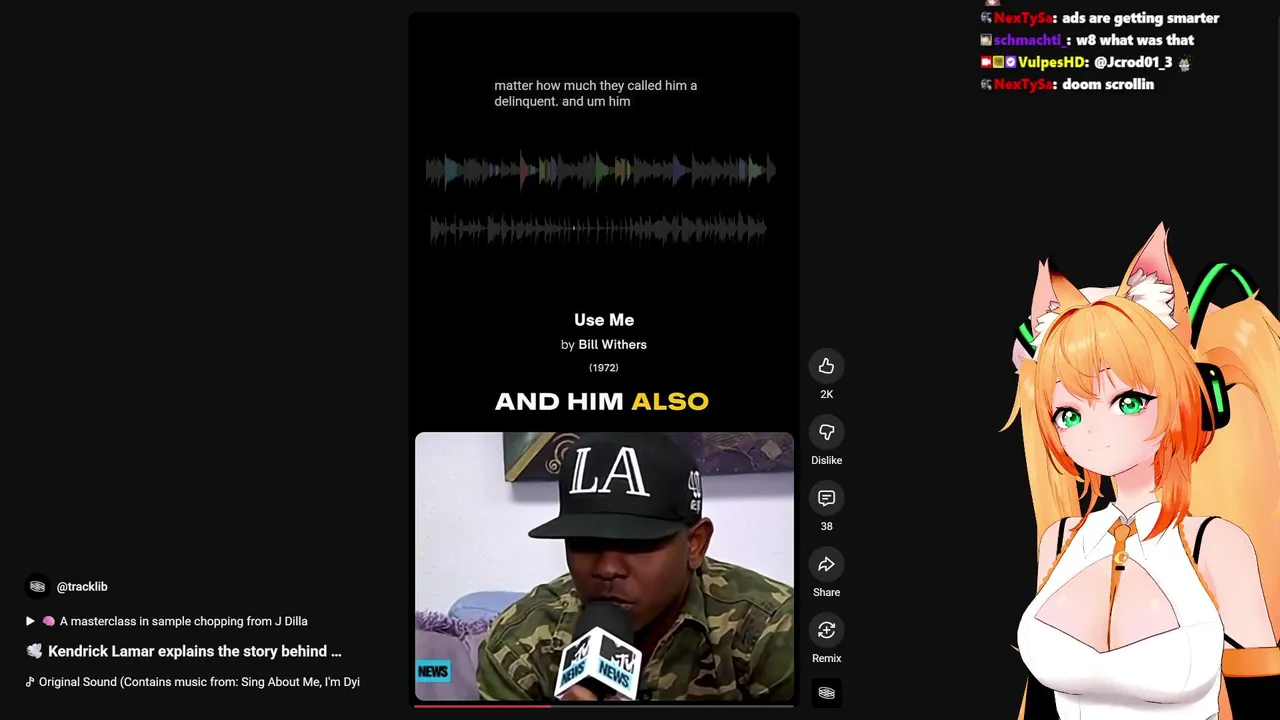Viewport: 1280px width, 720px height.
Task: Like the Short with thumbs-up icon
Action: (826, 366)
